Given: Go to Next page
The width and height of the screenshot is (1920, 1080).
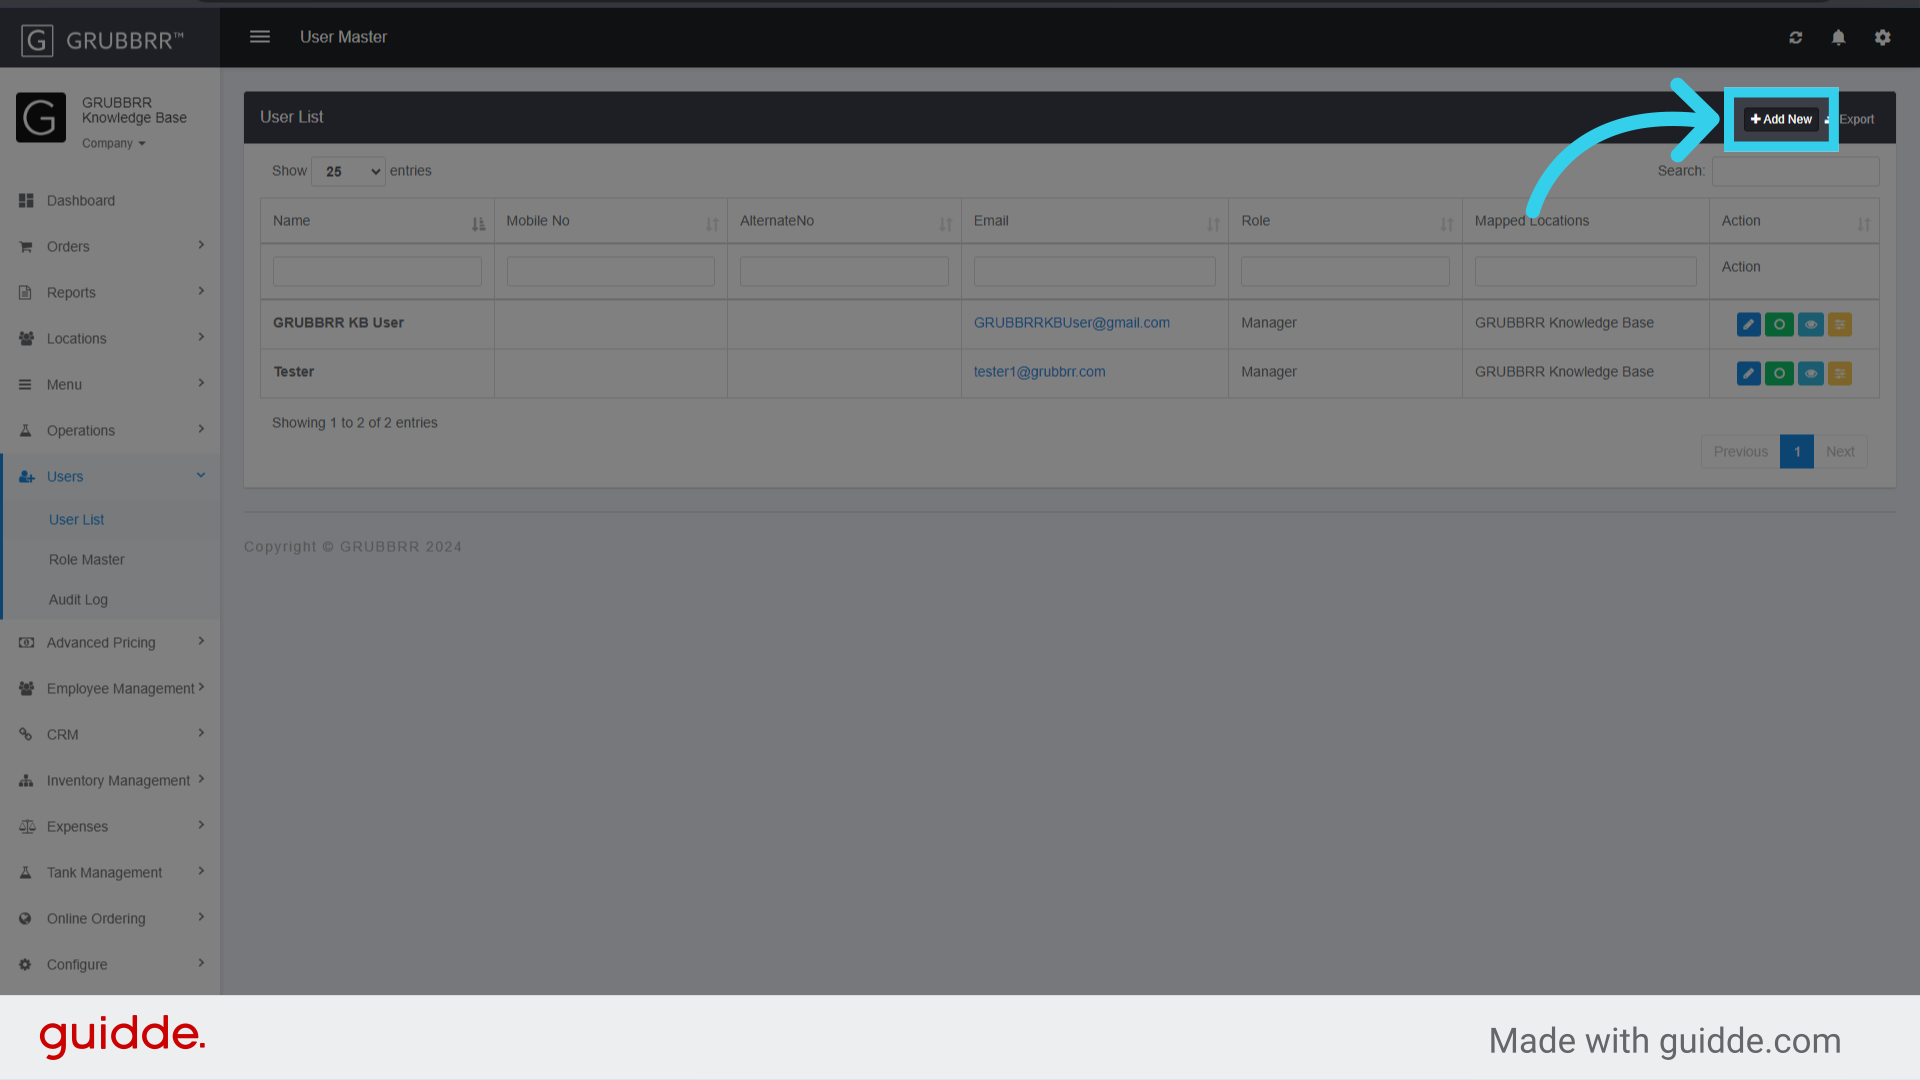Looking at the screenshot, I should click(1840, 452).
